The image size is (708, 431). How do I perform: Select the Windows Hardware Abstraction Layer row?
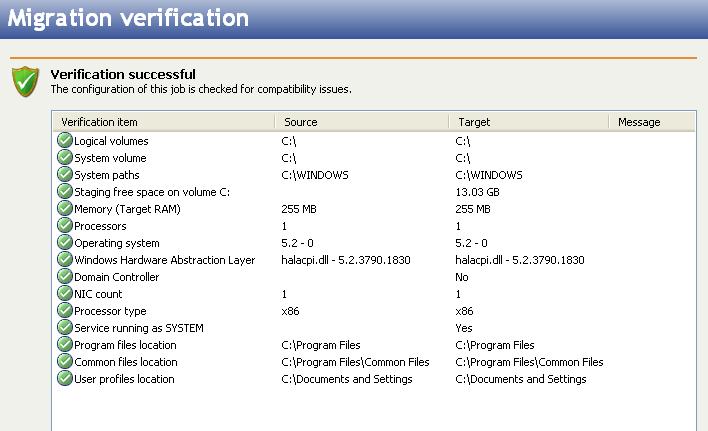tap(164, 260)
